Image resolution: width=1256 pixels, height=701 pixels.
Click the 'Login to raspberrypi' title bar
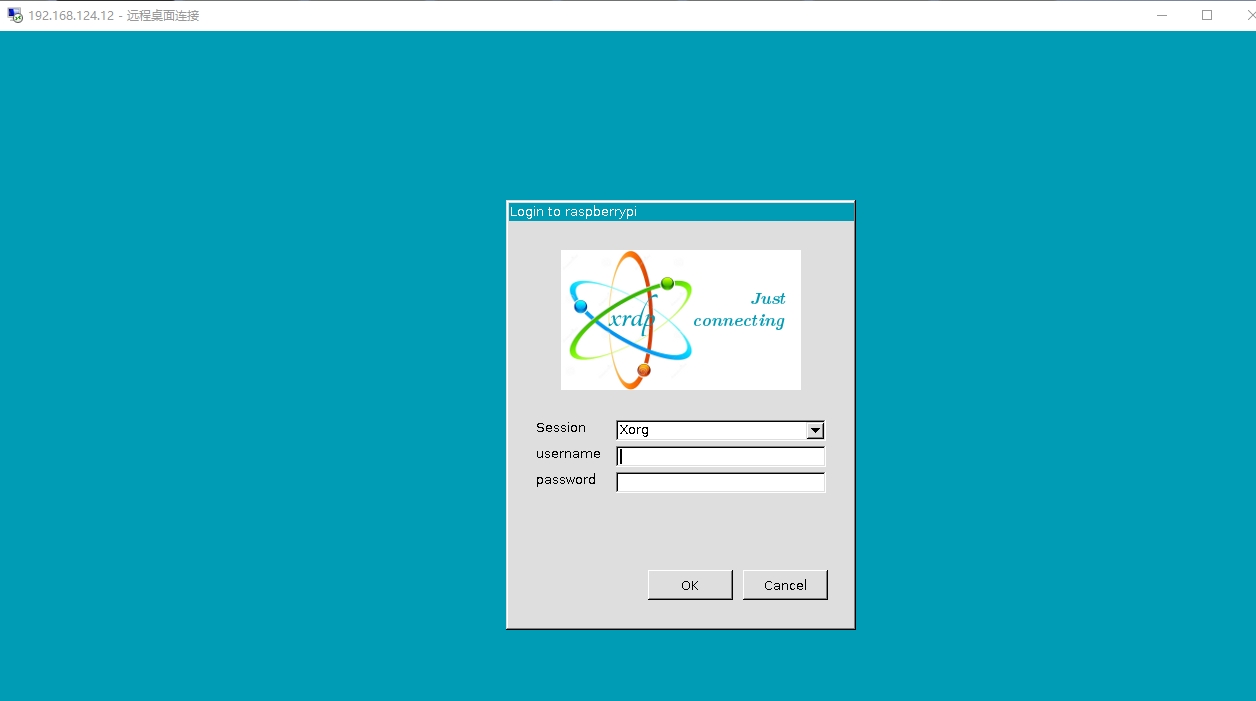(x=680, y=212)
